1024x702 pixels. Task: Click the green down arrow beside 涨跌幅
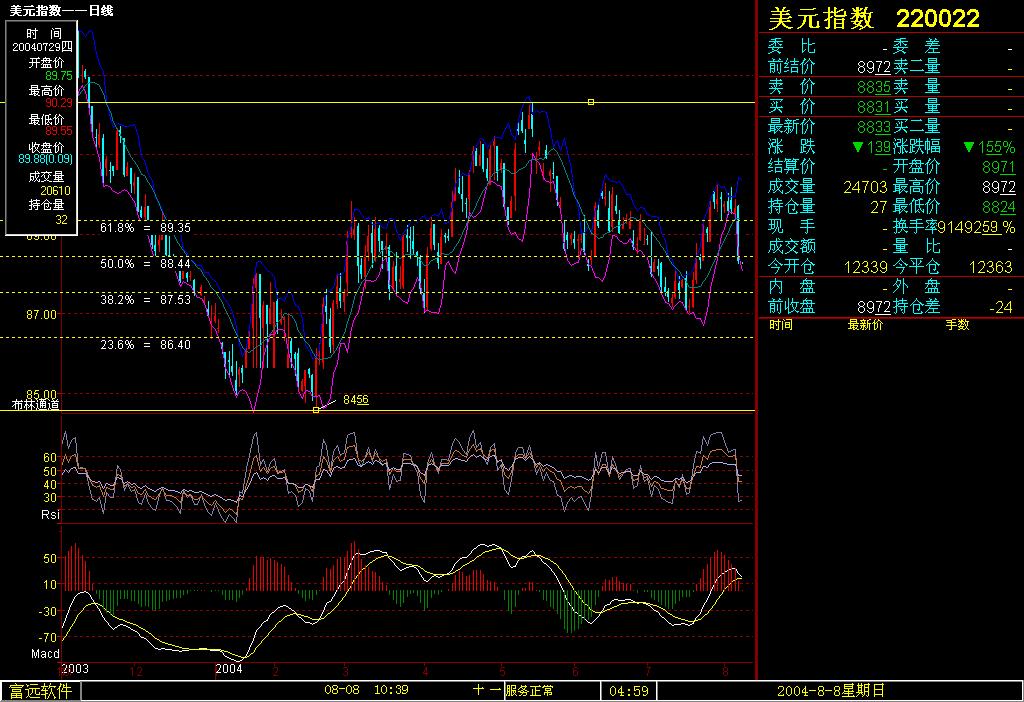coord(968,147)
